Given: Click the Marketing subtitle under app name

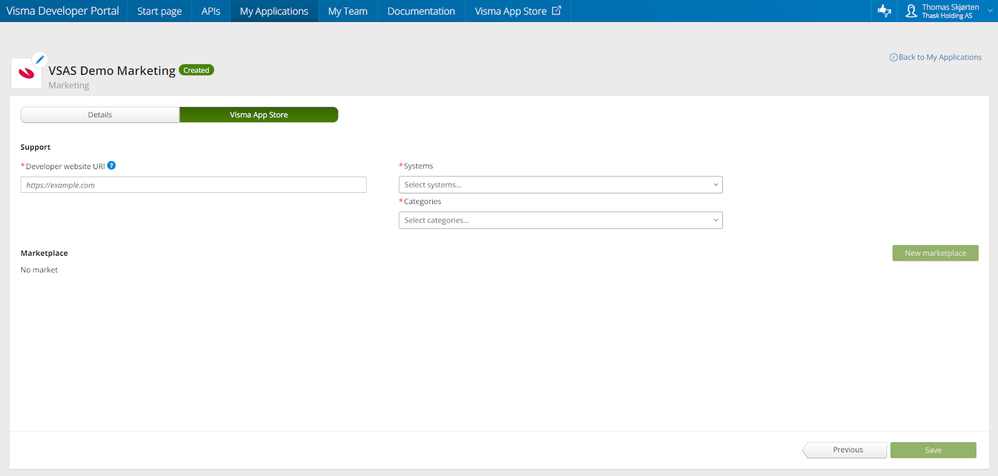Looking at the screenshot, I should pos(69,85).
